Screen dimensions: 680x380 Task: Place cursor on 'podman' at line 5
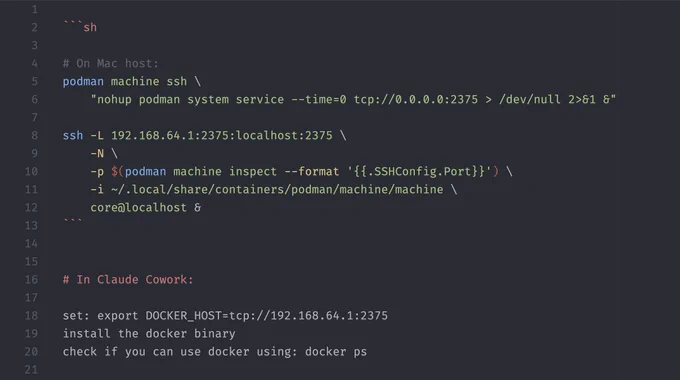pyautogui.click(x=83, y=82)
